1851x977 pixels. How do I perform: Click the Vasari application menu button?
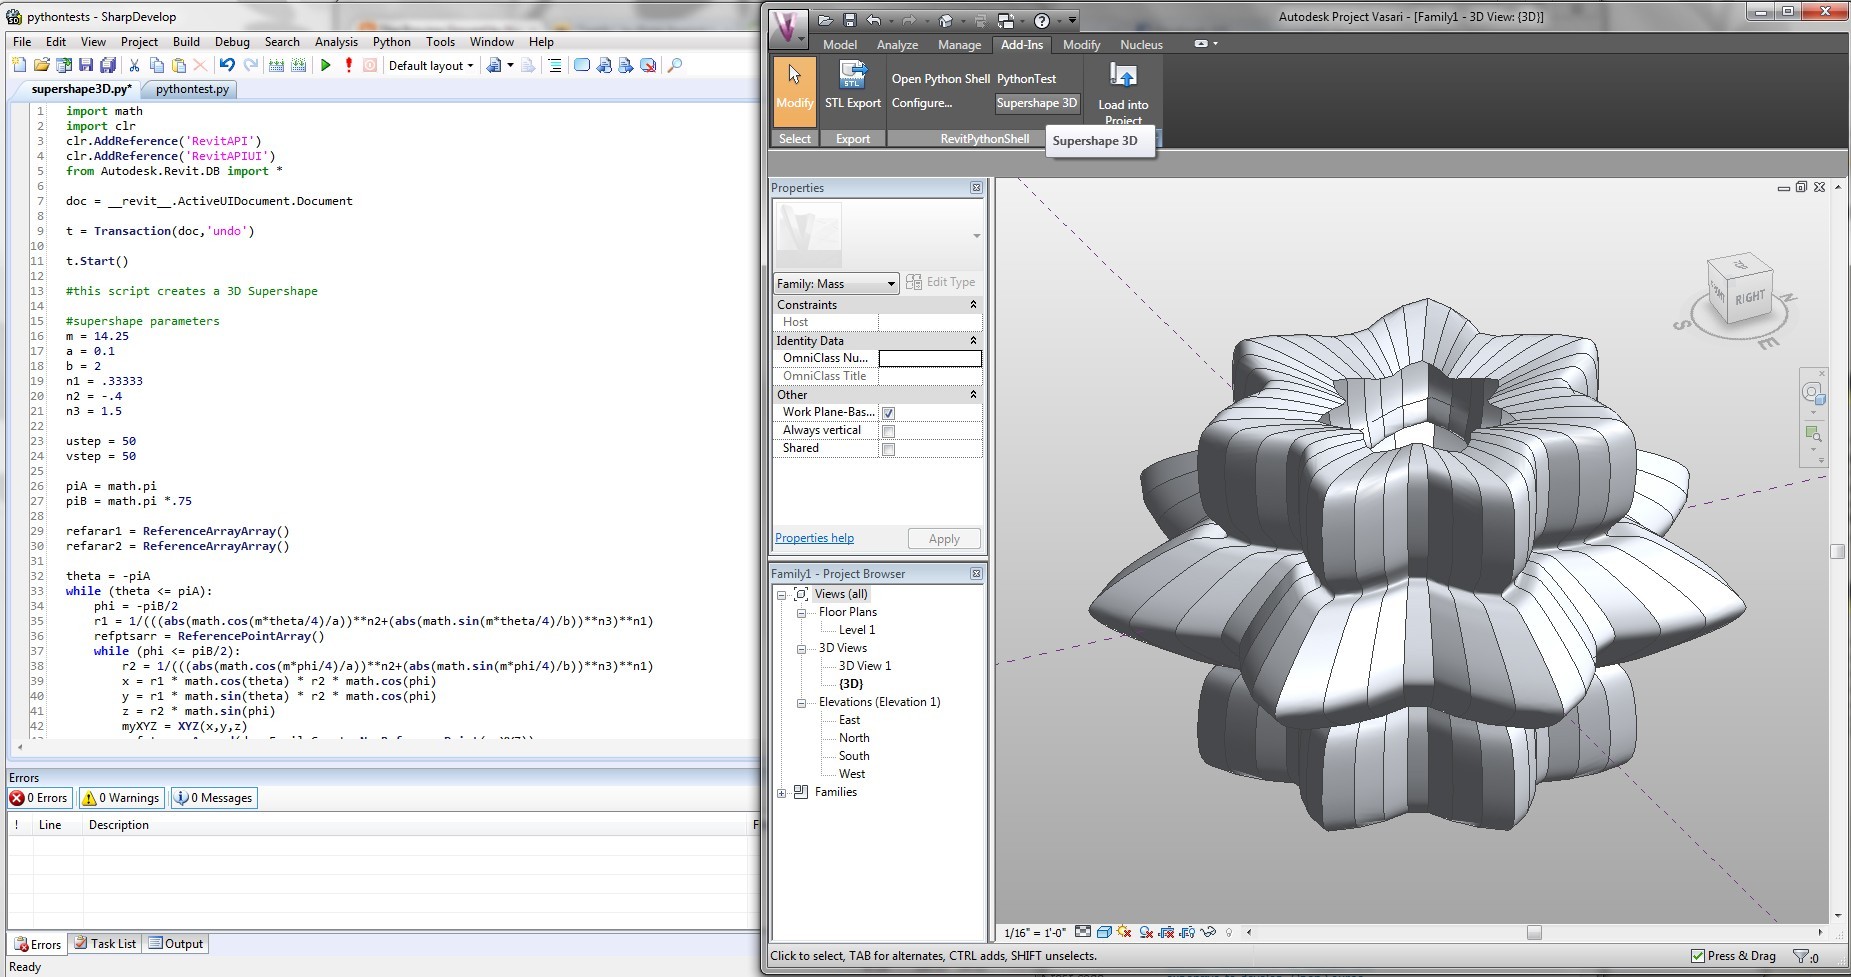tap(788, 27)
